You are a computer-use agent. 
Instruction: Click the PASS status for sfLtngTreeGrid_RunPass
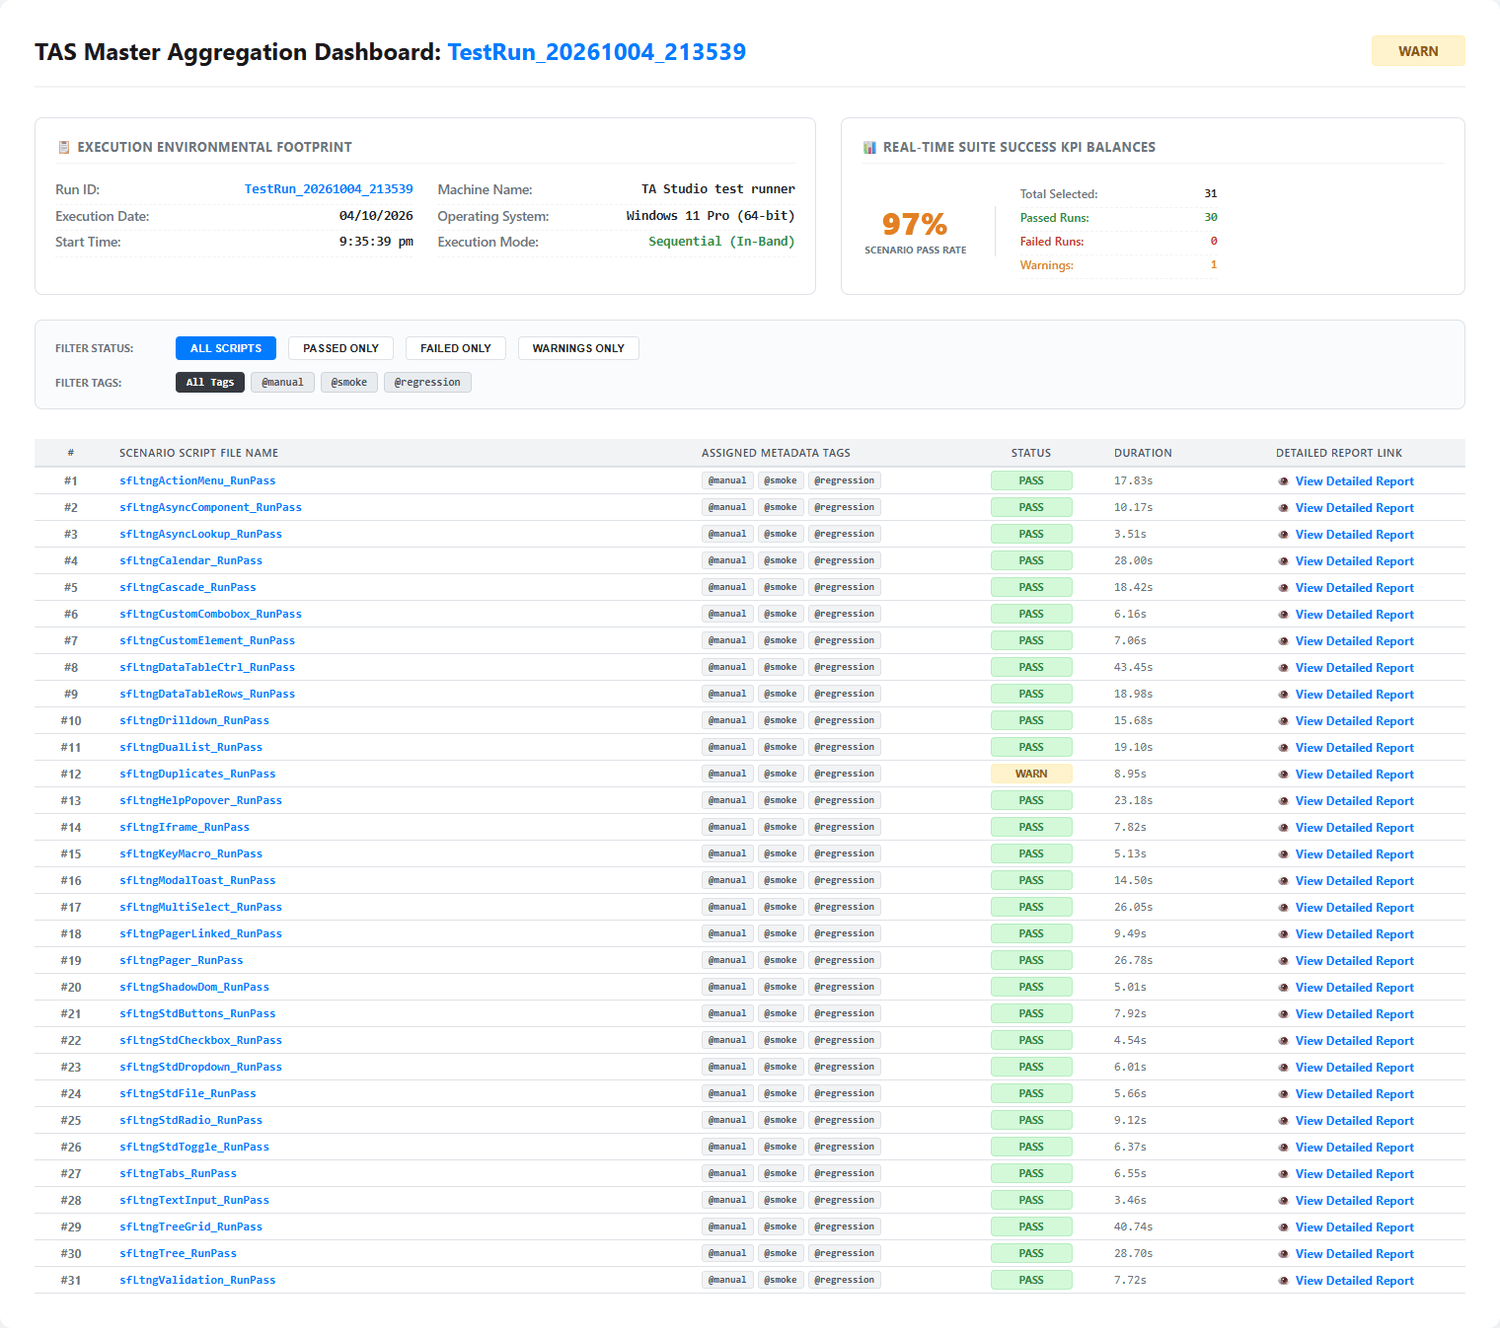coord(1031,1227)
